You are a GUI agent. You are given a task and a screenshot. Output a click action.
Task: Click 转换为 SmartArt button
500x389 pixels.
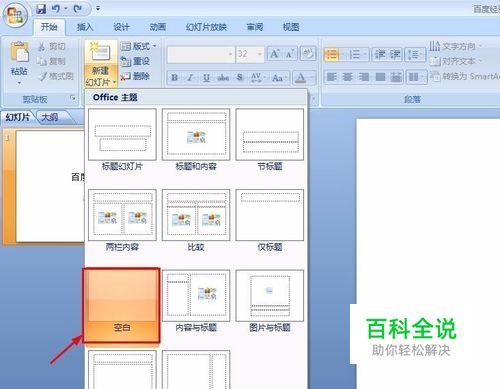(465, 76)
